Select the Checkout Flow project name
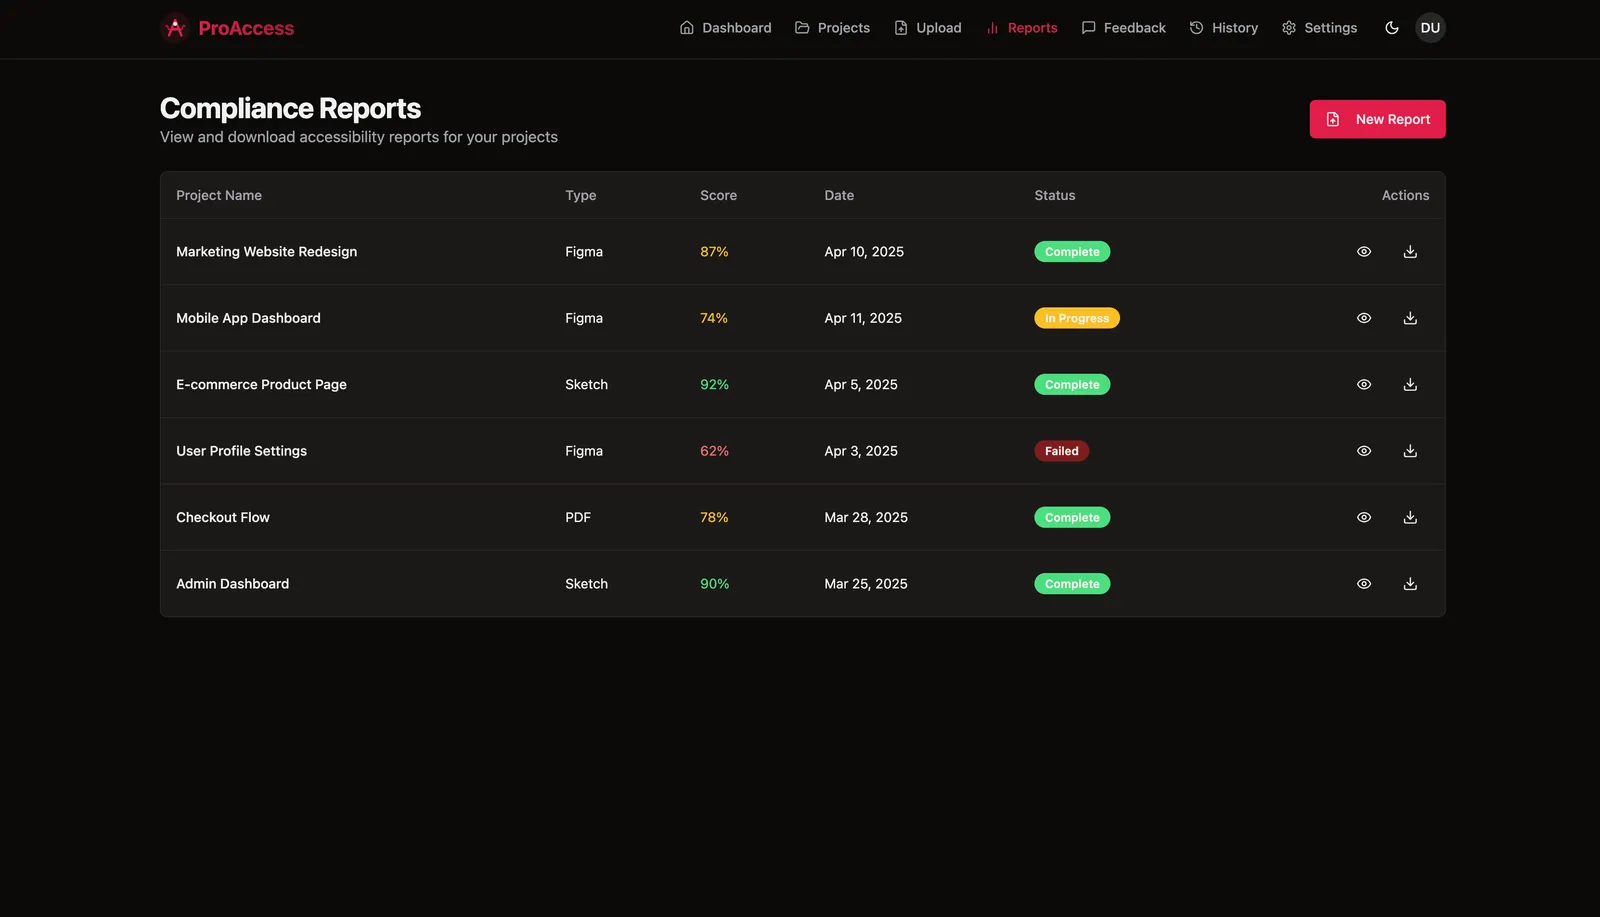This screenshot has width=1600, height=917. coord(223,517)
